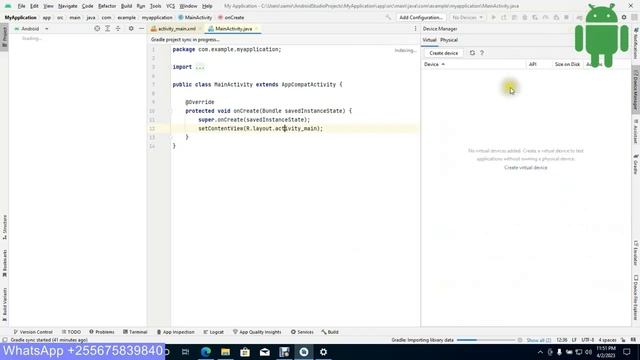Screen dimensions: 640x360
Task: Click the myapplication breadcrumb
Action: point(157,18)
